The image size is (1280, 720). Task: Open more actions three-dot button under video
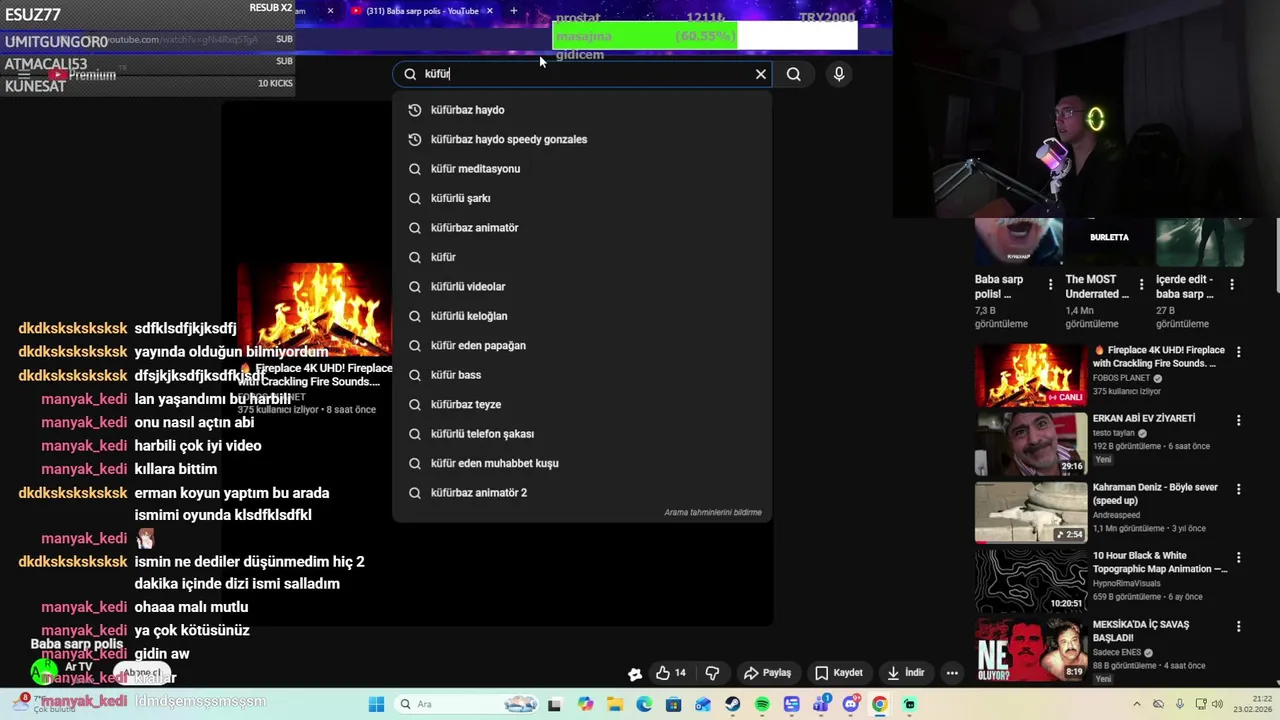[x=952, y=673]
